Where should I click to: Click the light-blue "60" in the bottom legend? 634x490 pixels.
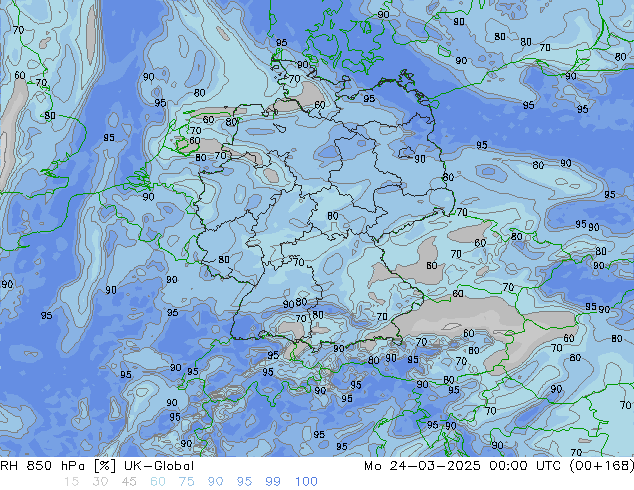pos(158,482)
